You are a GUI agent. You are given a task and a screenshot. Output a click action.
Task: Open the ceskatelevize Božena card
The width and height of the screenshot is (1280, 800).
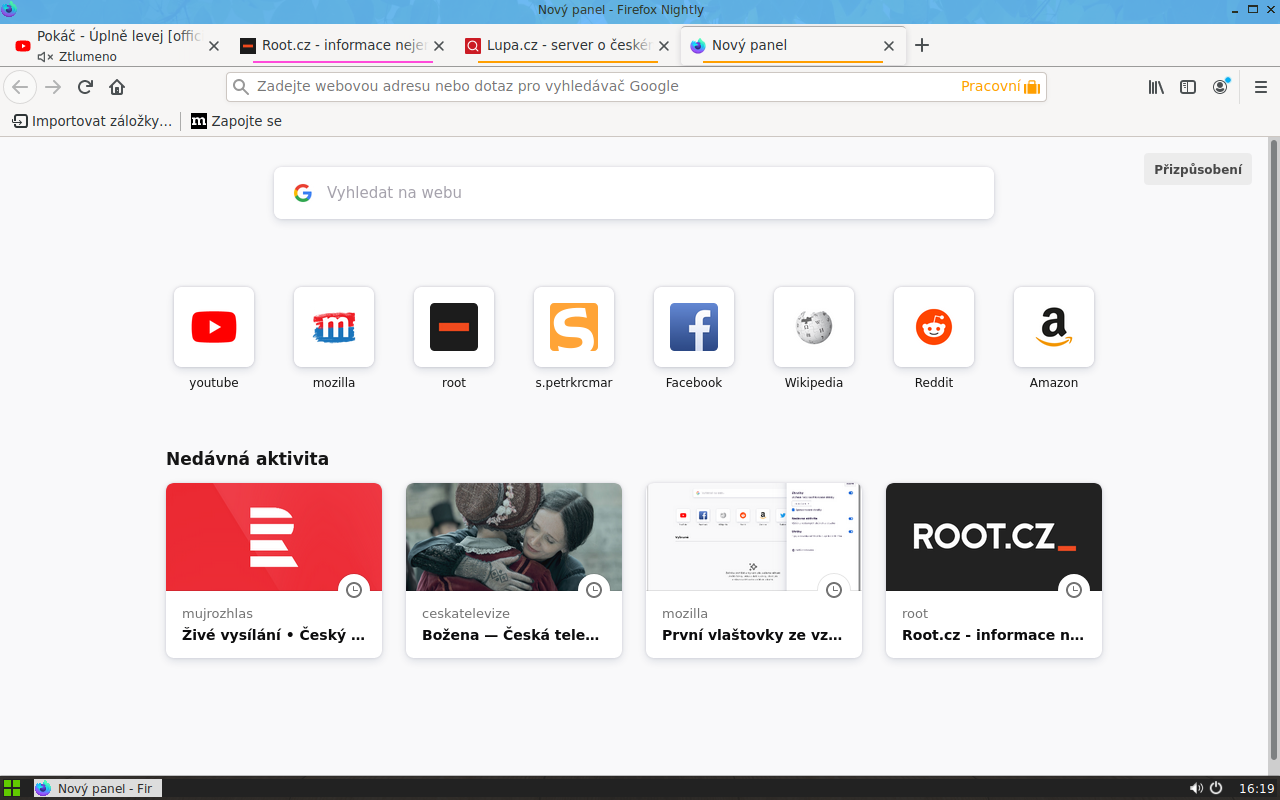pos(514,570)
